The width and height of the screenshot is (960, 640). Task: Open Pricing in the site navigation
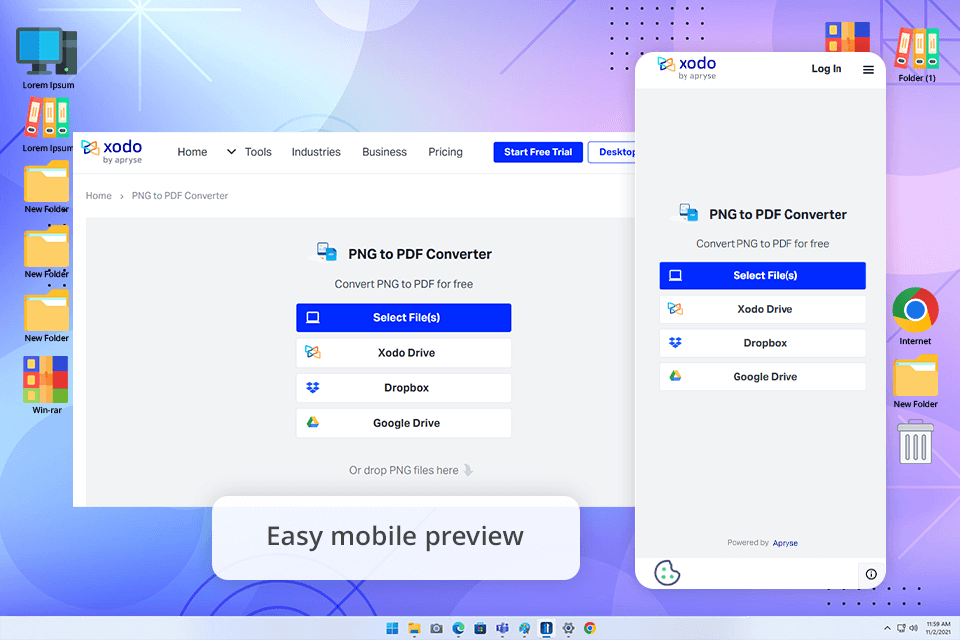click(x=445, y=152)
